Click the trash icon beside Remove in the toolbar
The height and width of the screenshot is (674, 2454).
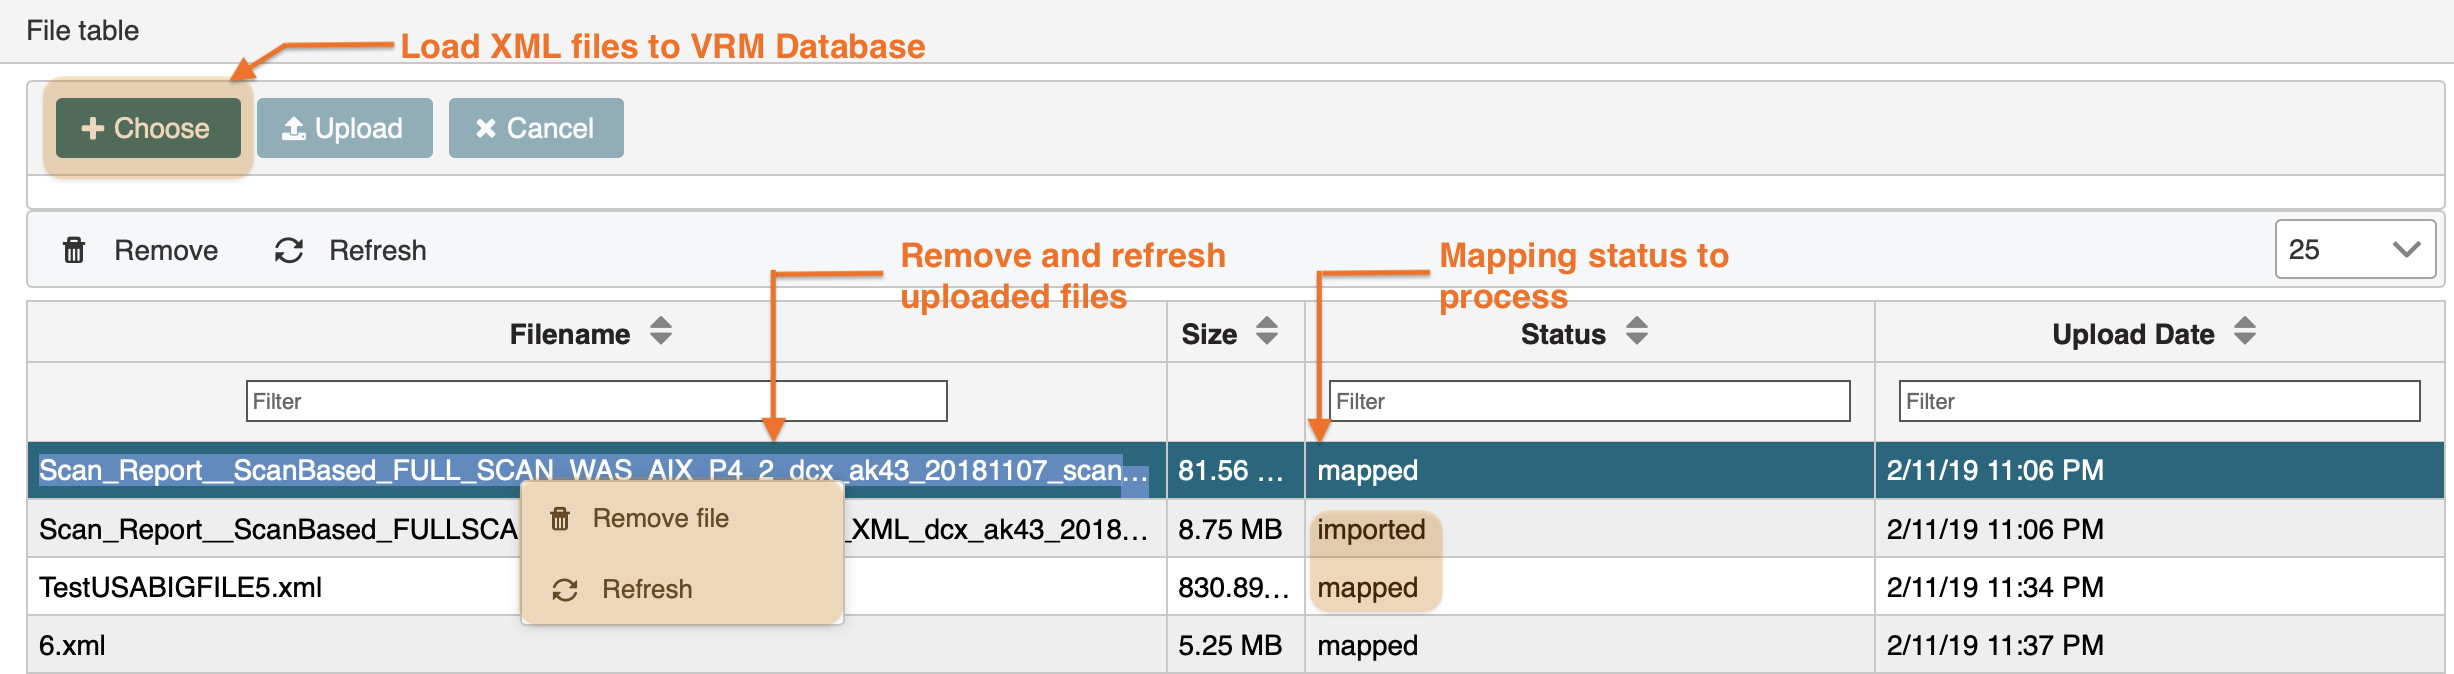(74, 250)
